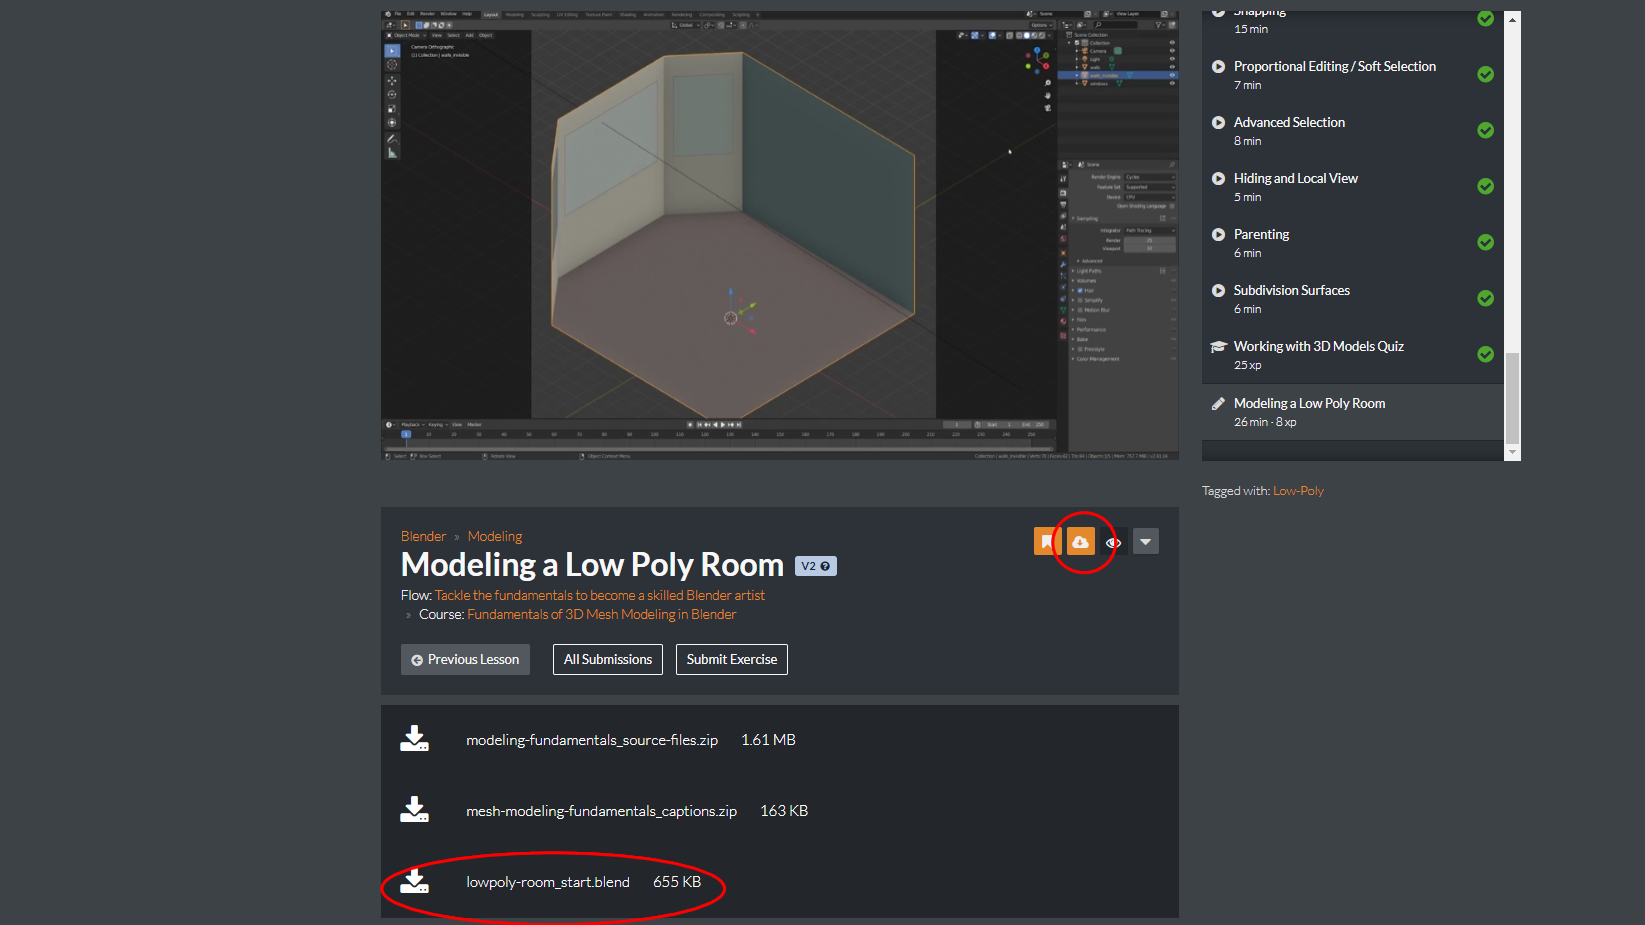1645x925 pixels.
Task: Click download icon for modeling-fundamentals_source-files.zip
Action: [414, 739]
